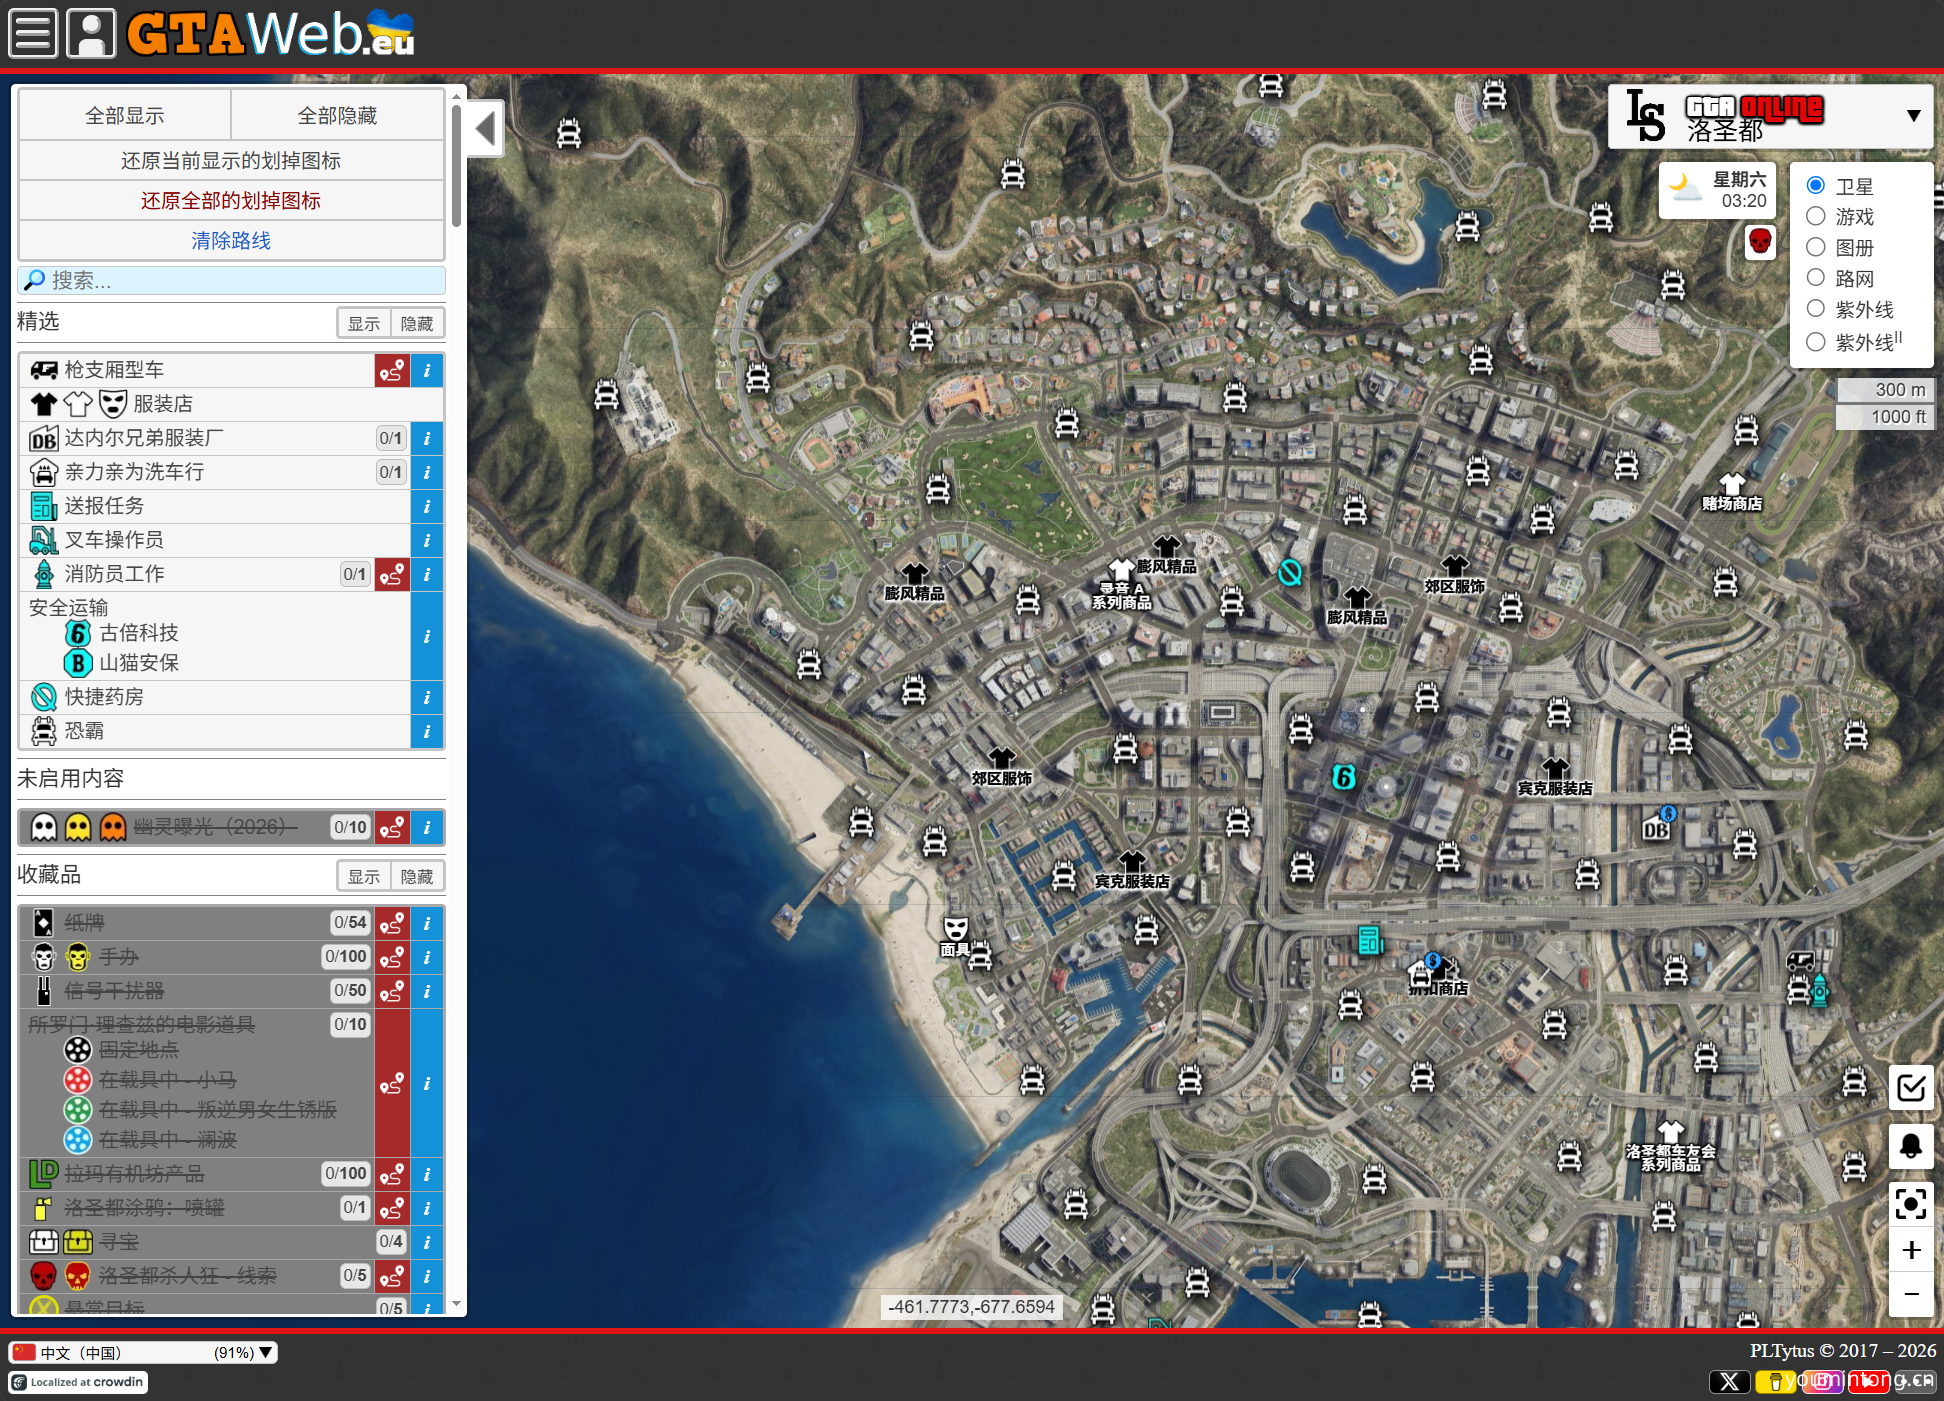Click 隐藏 button in 精选 section
The height and width of the screenshot is (1401, 1944).
click(417, 323)
